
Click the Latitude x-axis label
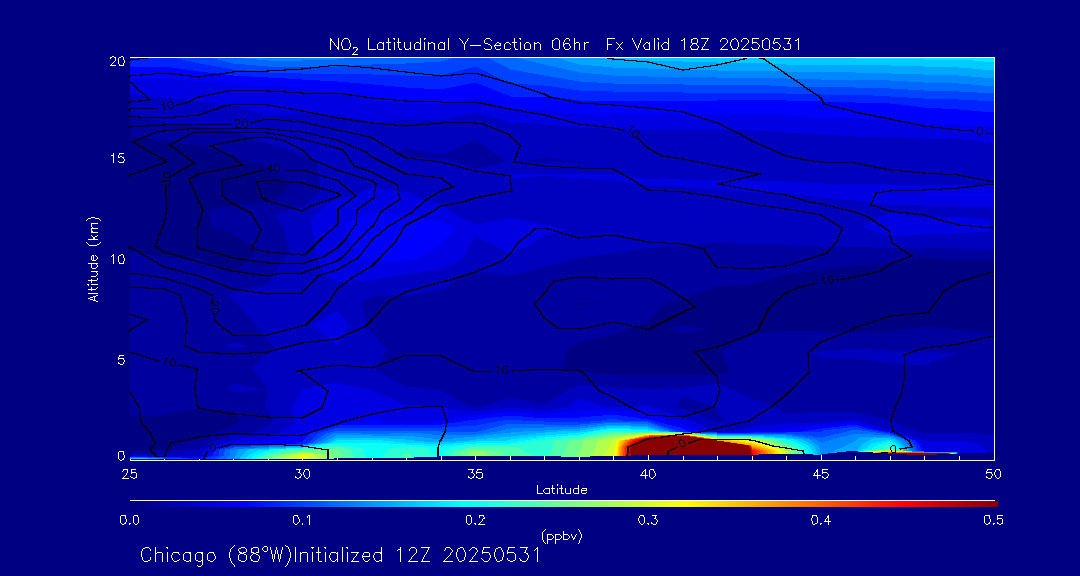561,489
